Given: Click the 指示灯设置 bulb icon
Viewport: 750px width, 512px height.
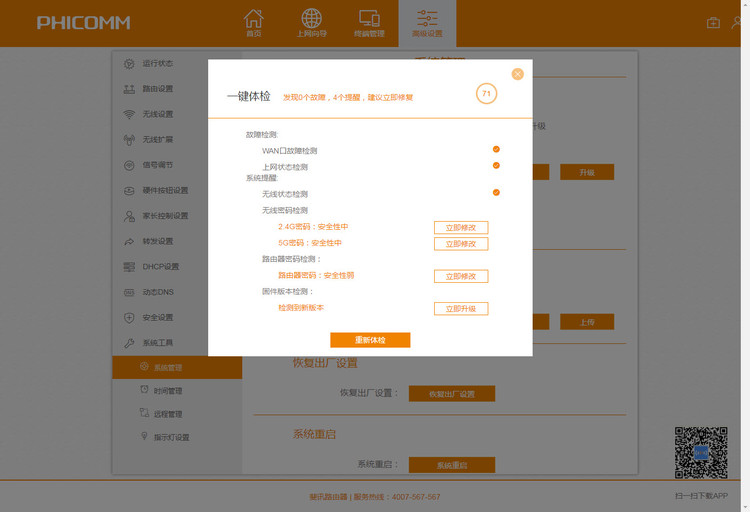Looking at the screenshot, I should coord(144,436).
